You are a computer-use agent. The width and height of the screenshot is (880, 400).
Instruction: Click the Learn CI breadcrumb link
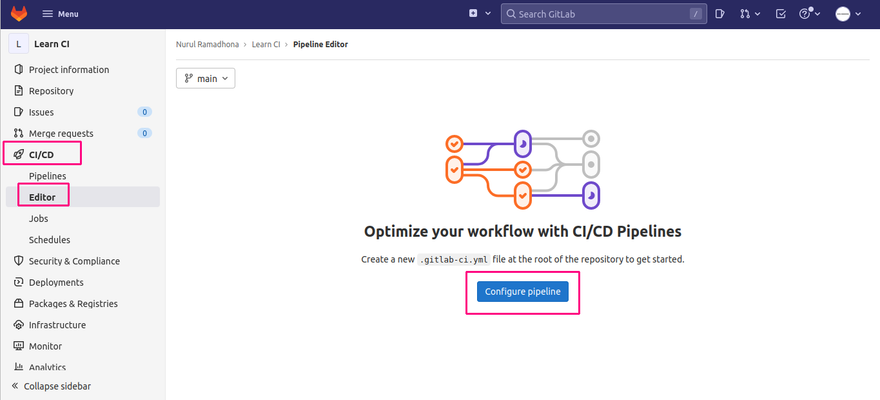(x=266, y=44)
